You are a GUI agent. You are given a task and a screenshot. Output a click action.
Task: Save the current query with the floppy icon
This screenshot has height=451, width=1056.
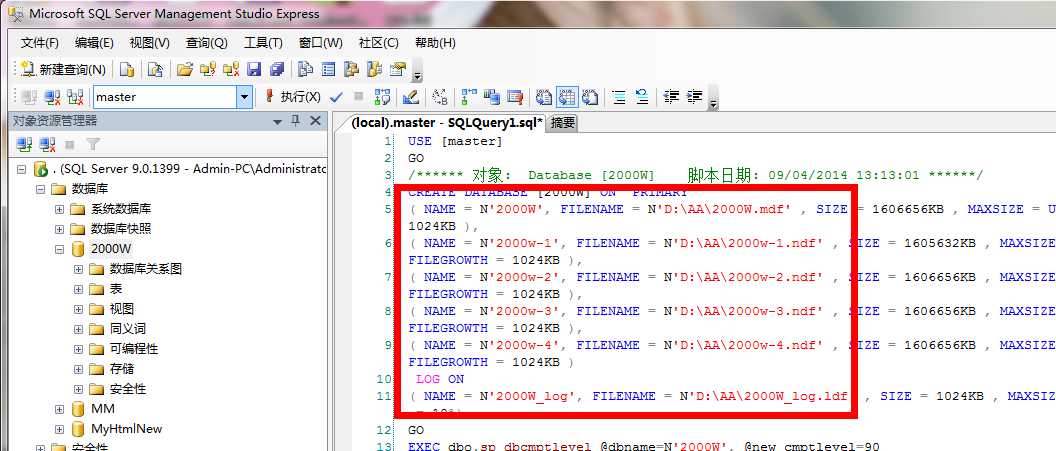254,69
